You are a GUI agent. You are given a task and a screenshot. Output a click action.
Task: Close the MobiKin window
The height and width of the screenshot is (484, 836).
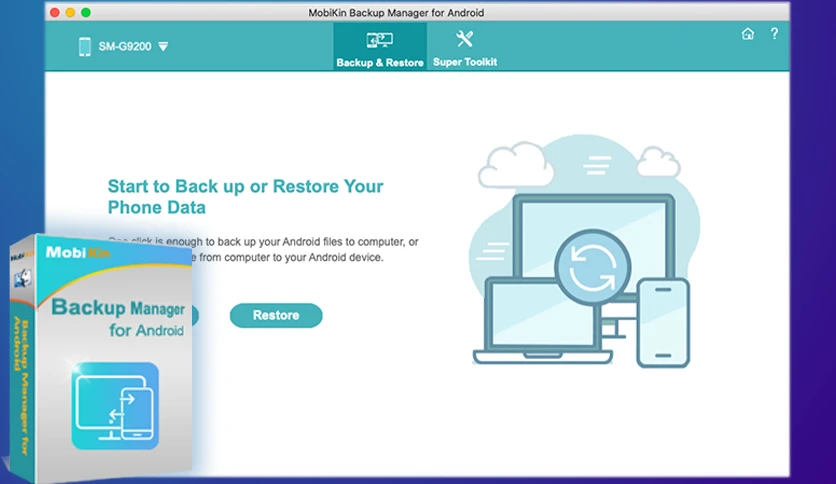pyautogui.click(x=54, y=12)
